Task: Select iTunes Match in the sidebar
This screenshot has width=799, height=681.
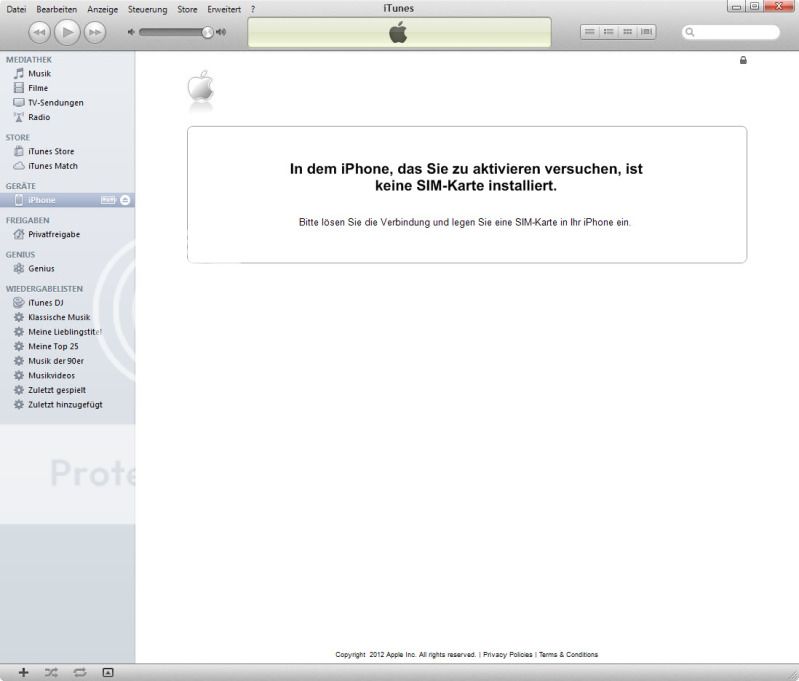Action: pyautogui.click(x=52, y=166)
